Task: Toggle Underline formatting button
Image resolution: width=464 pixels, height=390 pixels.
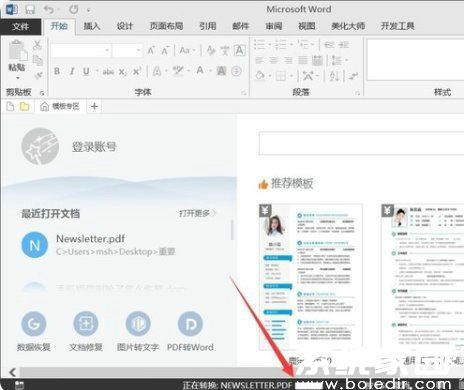Action: tap(86, 71)
